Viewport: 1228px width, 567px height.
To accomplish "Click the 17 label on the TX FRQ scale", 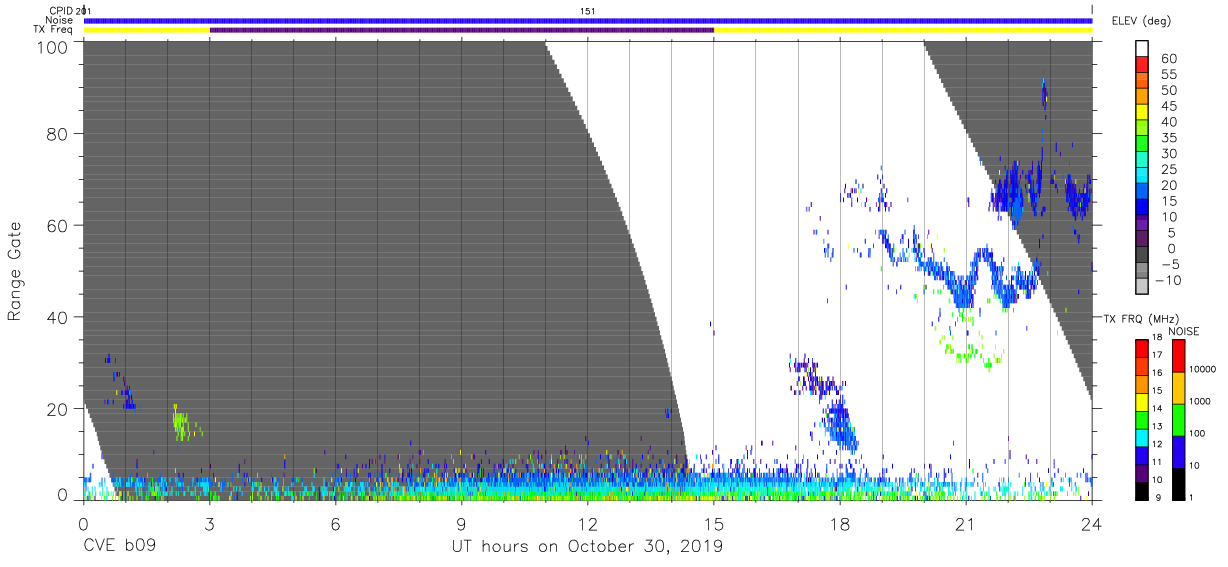I will point(1158,355).
